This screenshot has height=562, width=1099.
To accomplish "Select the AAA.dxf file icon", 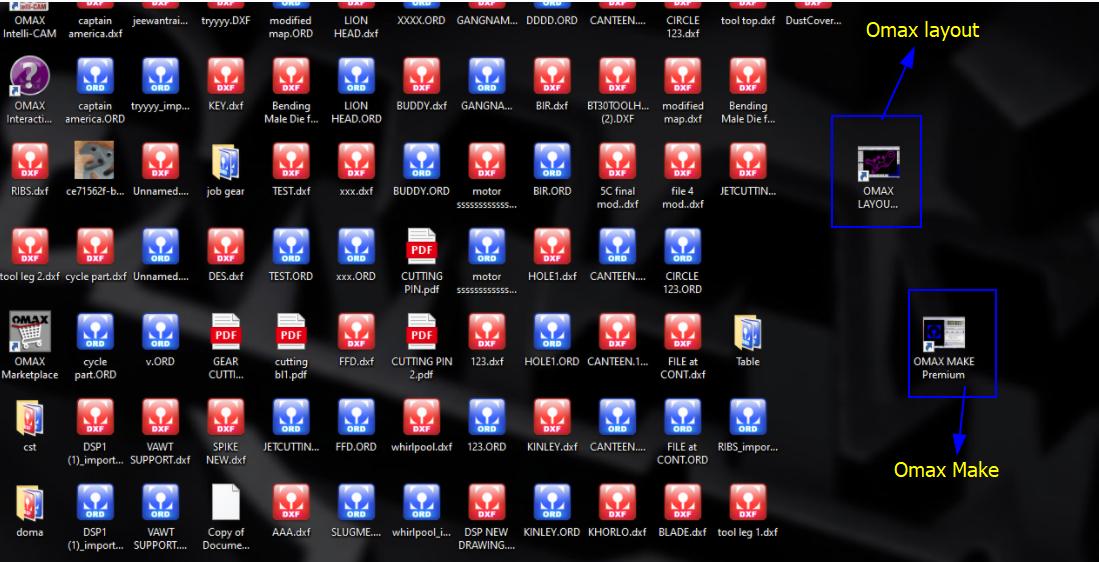I will (291, 502).
